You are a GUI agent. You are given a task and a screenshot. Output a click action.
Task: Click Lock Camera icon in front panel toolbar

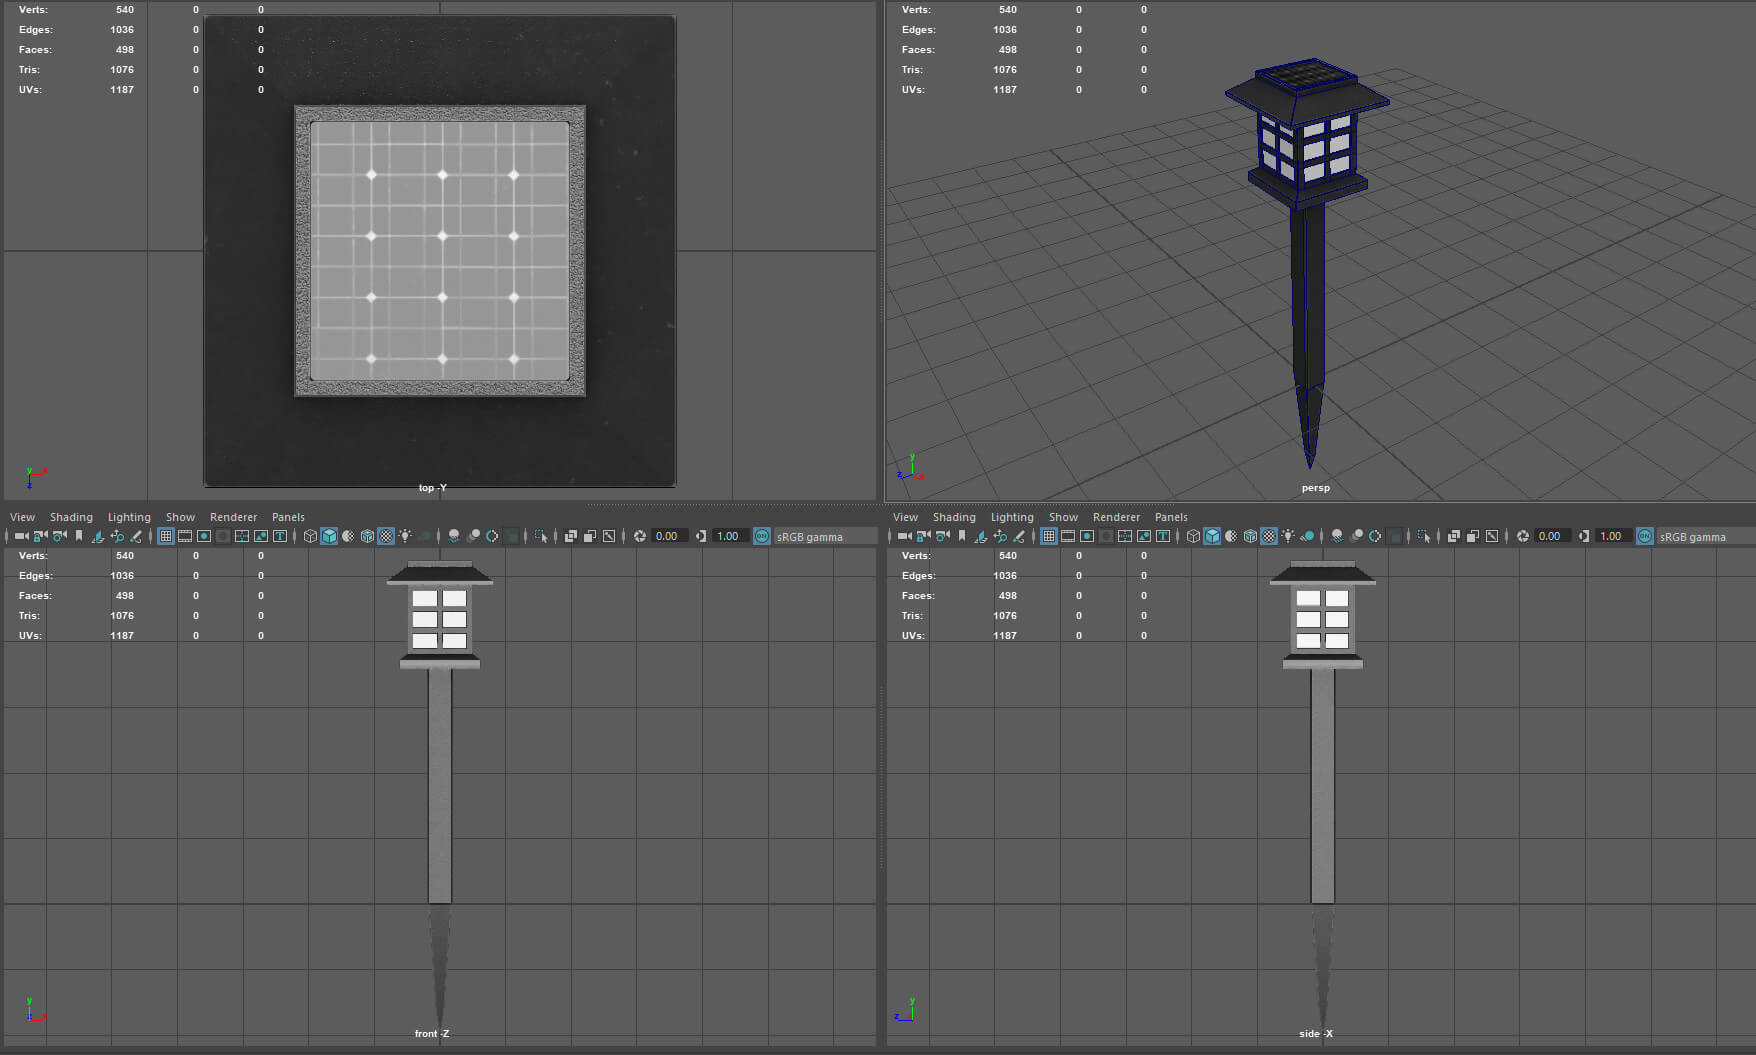tap(40, 536)
